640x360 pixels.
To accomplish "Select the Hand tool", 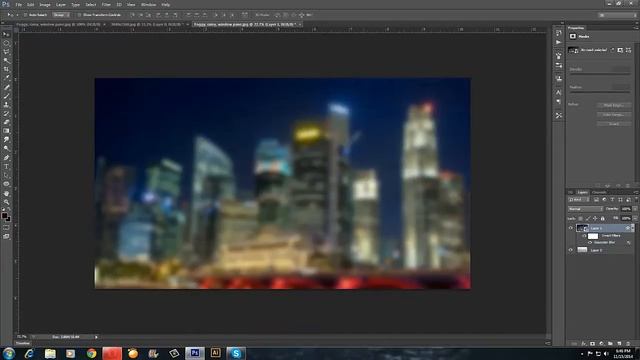I will click(6, 193).
